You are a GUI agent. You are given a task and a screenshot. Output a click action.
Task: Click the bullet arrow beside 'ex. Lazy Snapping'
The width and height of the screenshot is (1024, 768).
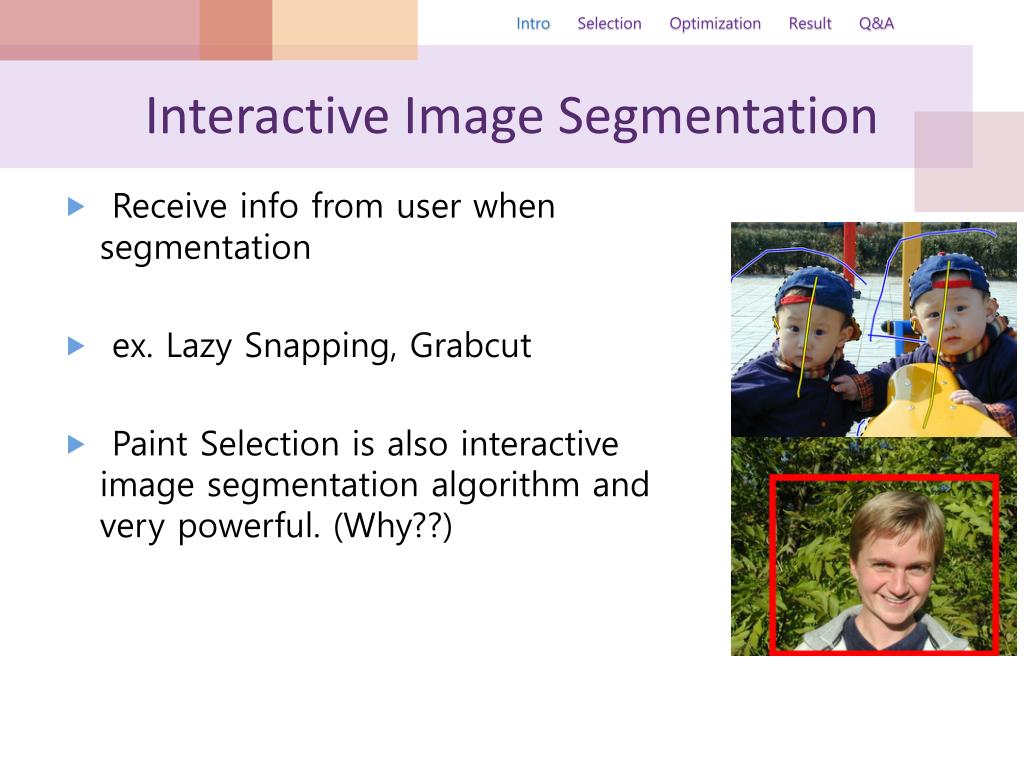[76, 346]
